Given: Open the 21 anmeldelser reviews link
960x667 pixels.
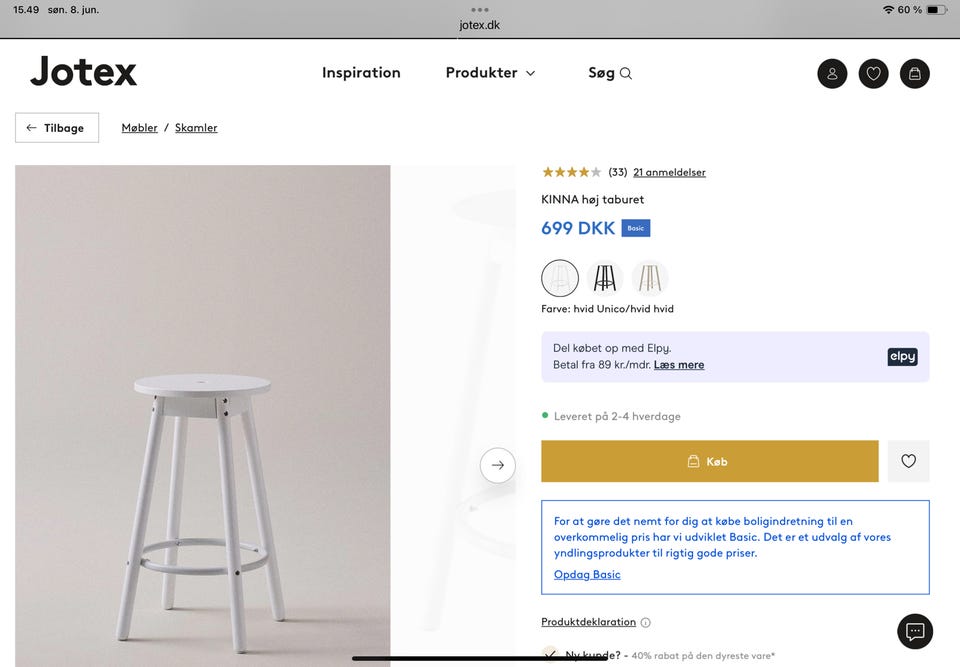Looking at the screenshot, I should coord(669,172).
